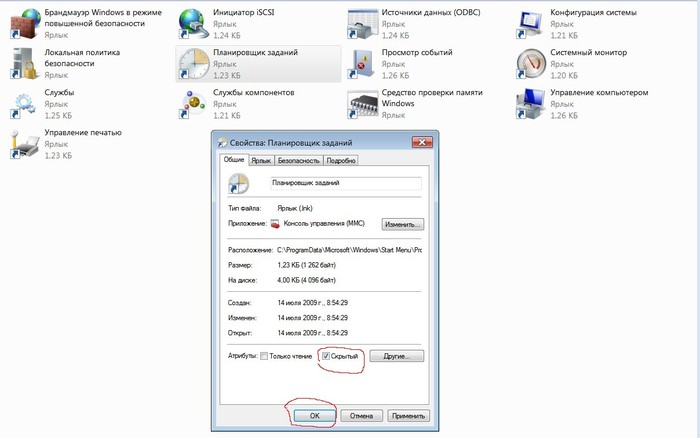Viewport: 700px width, 438px height.
Task: Enable the Только чтение attribute checkbox
Action: pos(264,356)
